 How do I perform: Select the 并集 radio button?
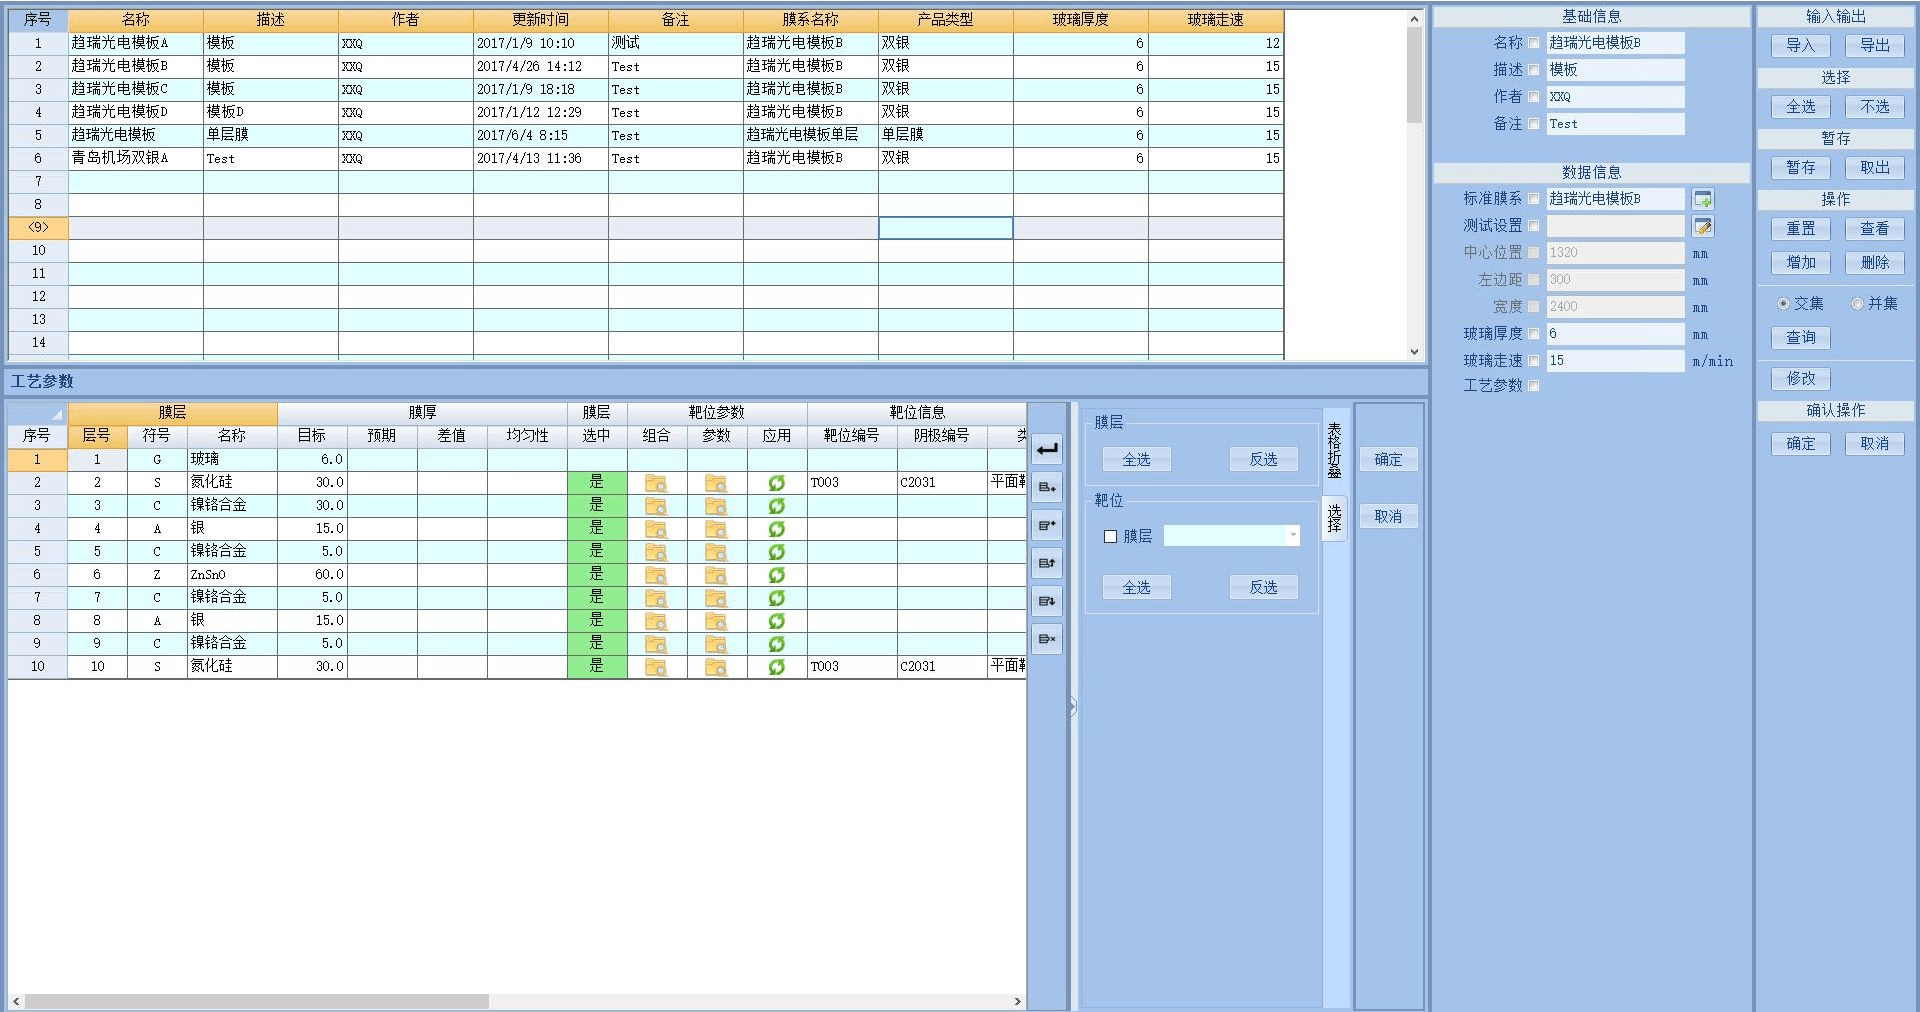[x=1857, y=304]
